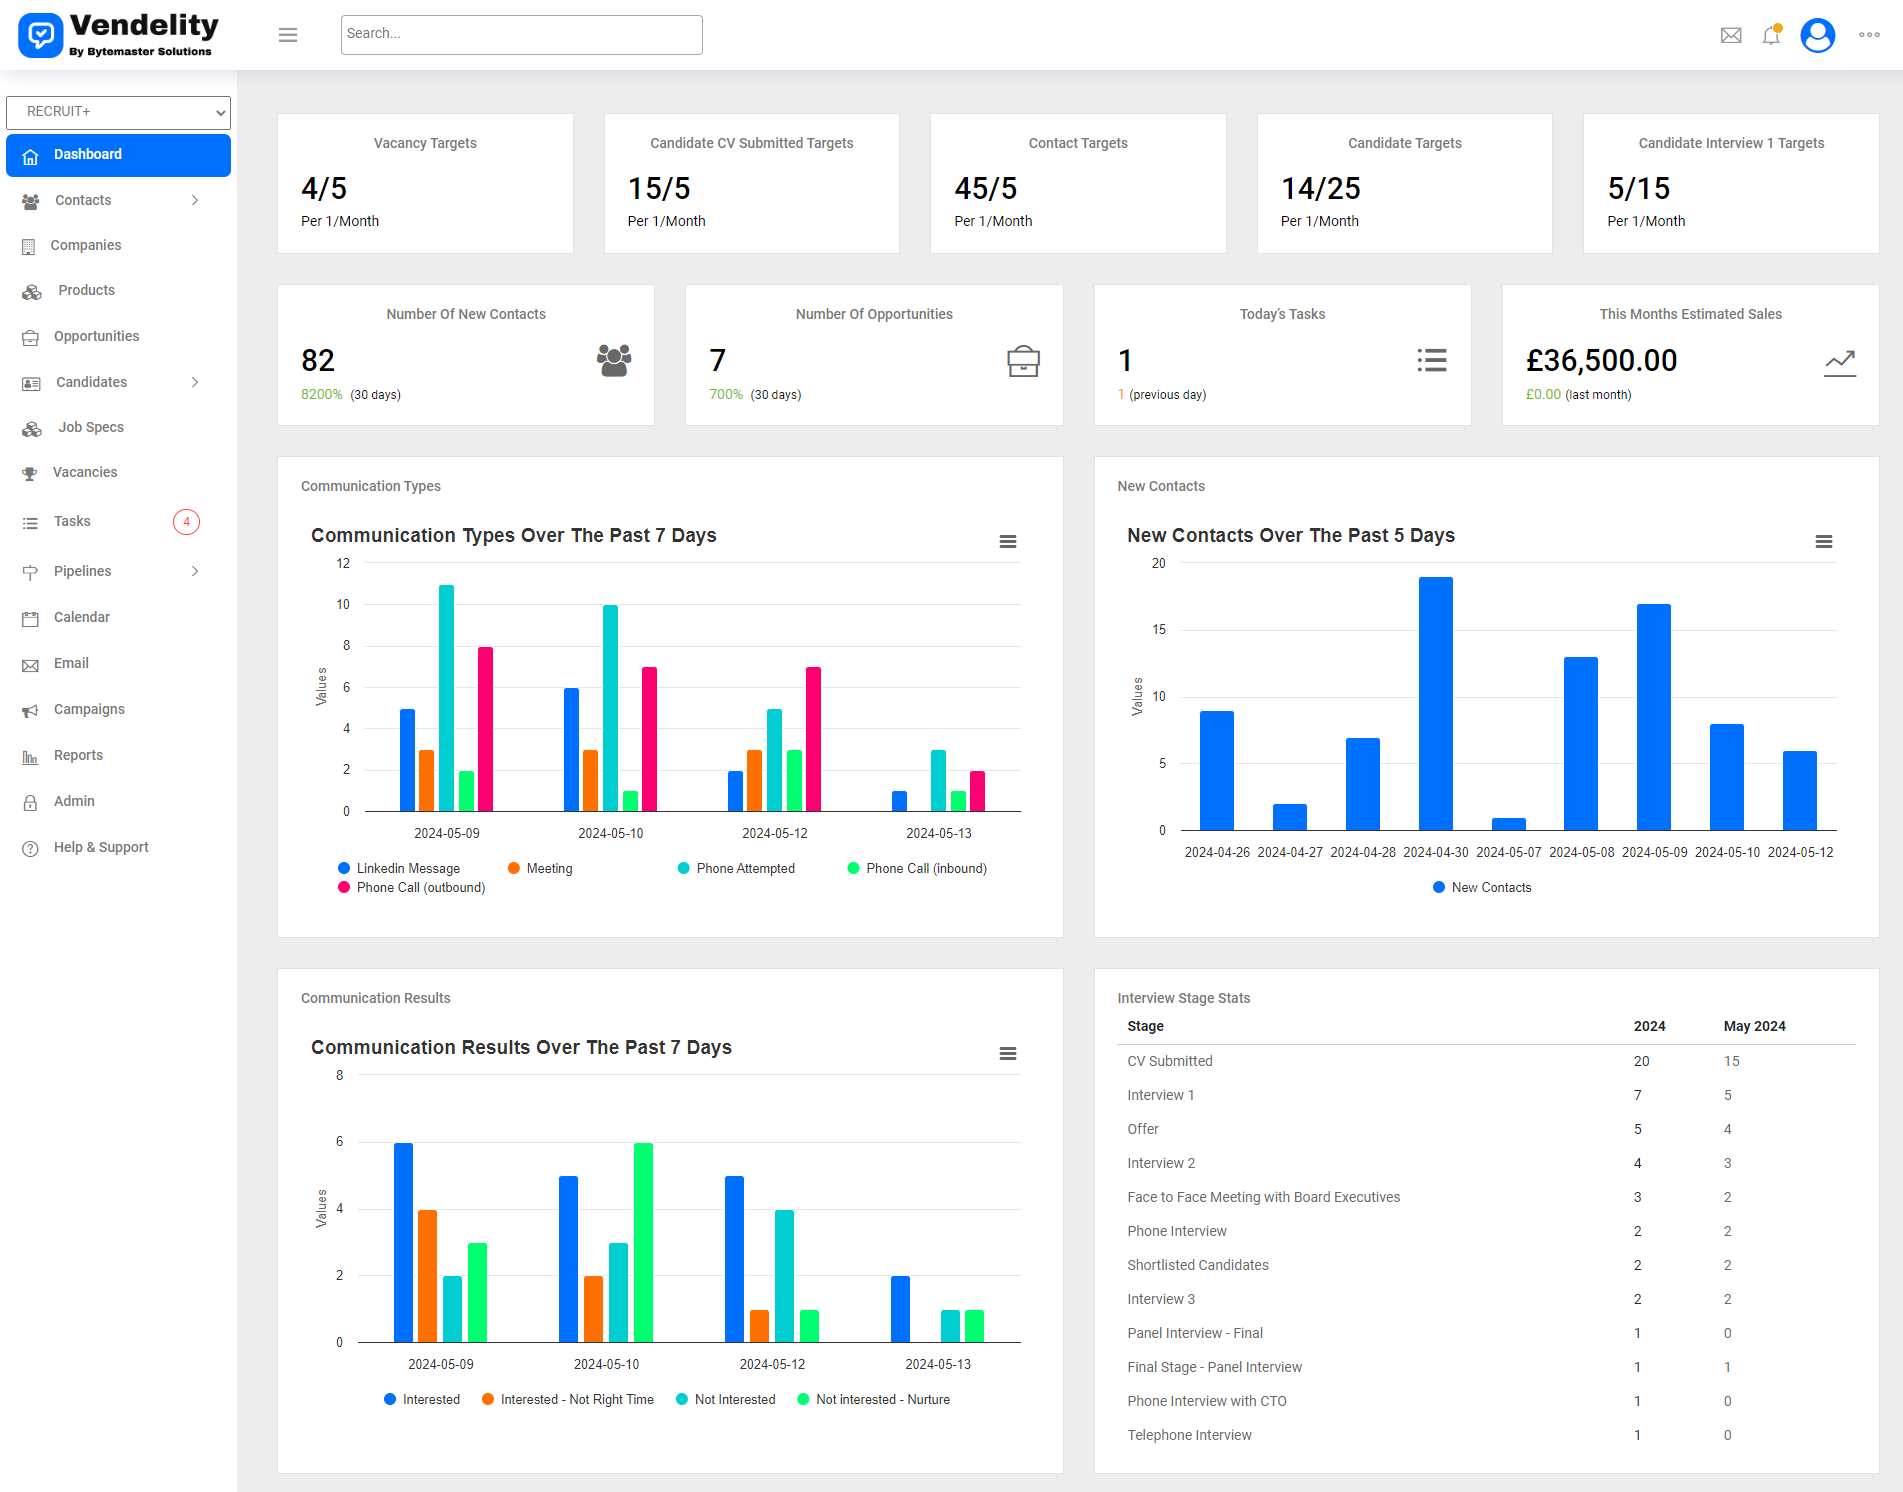This screenshot has width=1903, height=1492.
Task: Expand the Contacts submenu chevron
Action: coord(195,200)
